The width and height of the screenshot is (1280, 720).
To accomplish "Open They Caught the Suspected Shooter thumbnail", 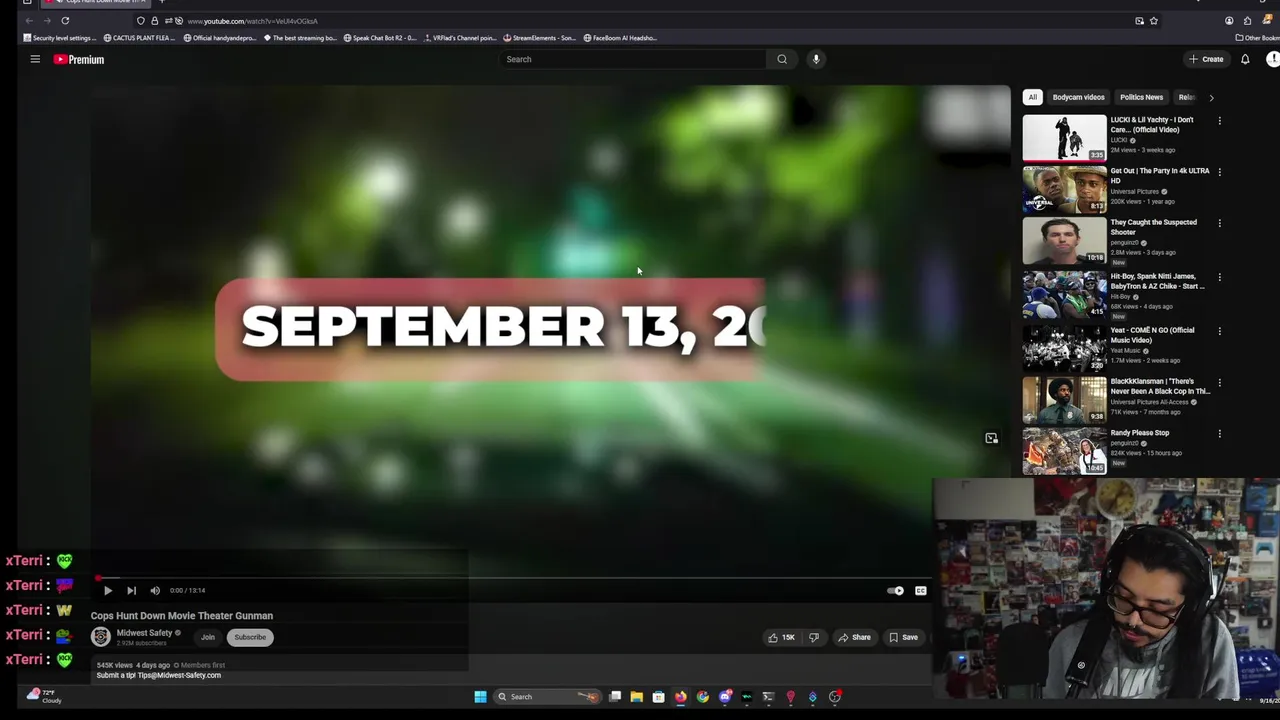I will click(1064, 240).
